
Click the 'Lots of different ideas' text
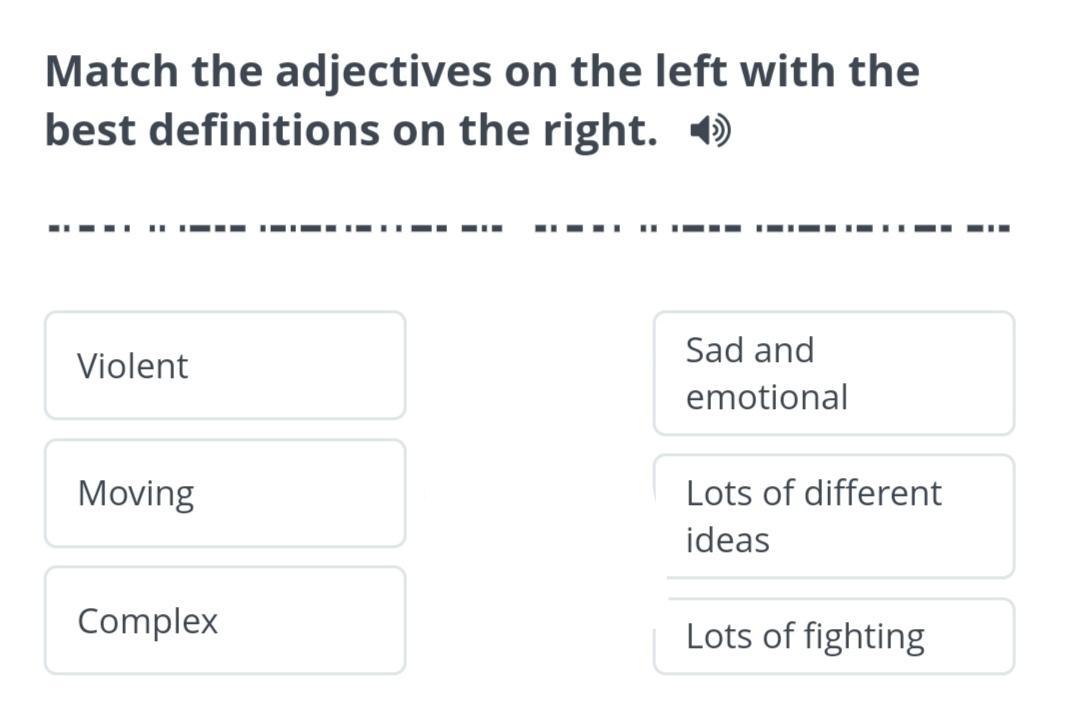pos(813,516)
